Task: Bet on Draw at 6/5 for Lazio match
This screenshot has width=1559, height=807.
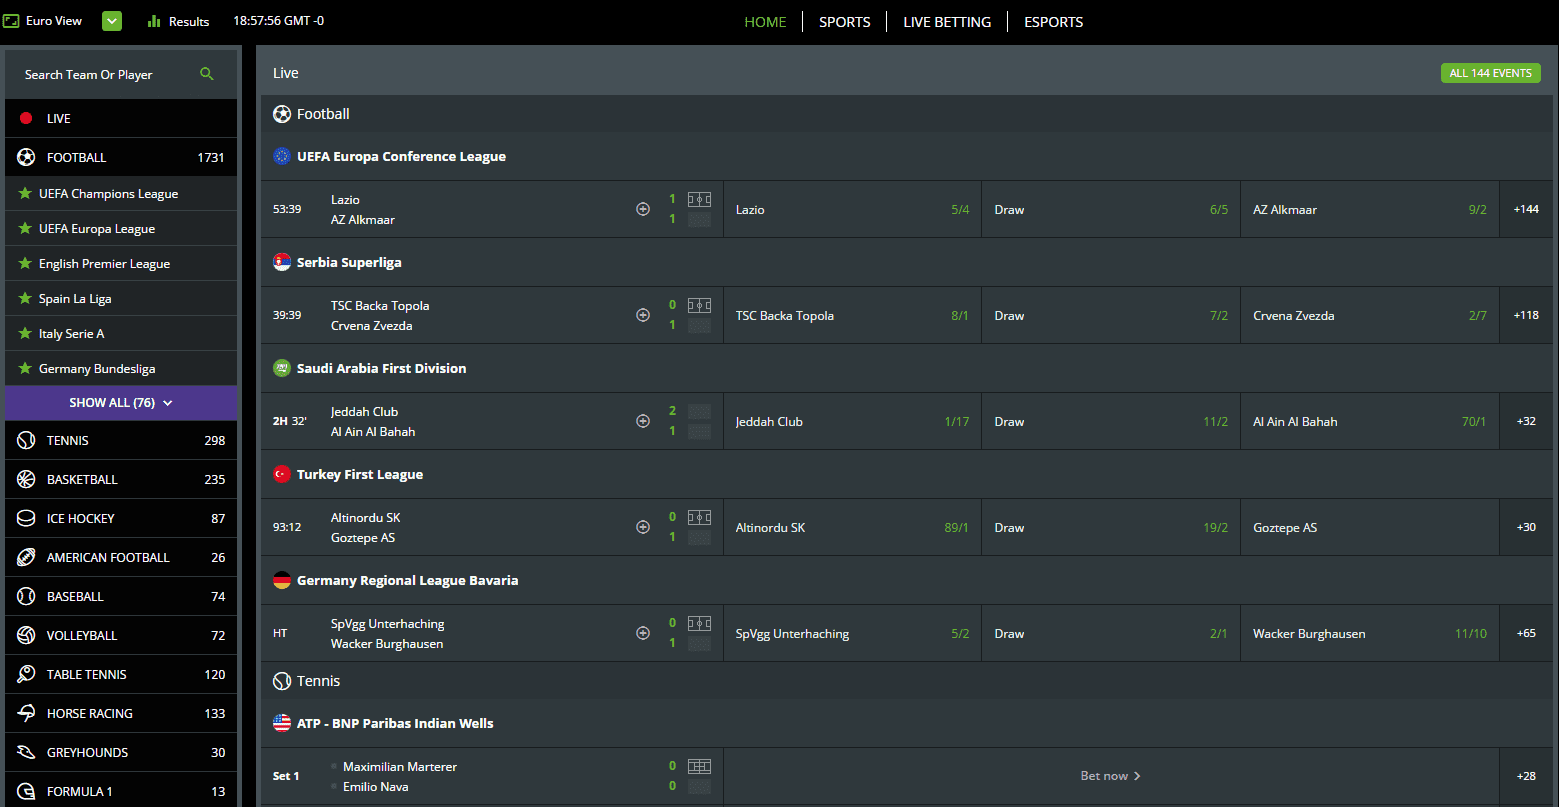Action: click(x=1110, y=210)
